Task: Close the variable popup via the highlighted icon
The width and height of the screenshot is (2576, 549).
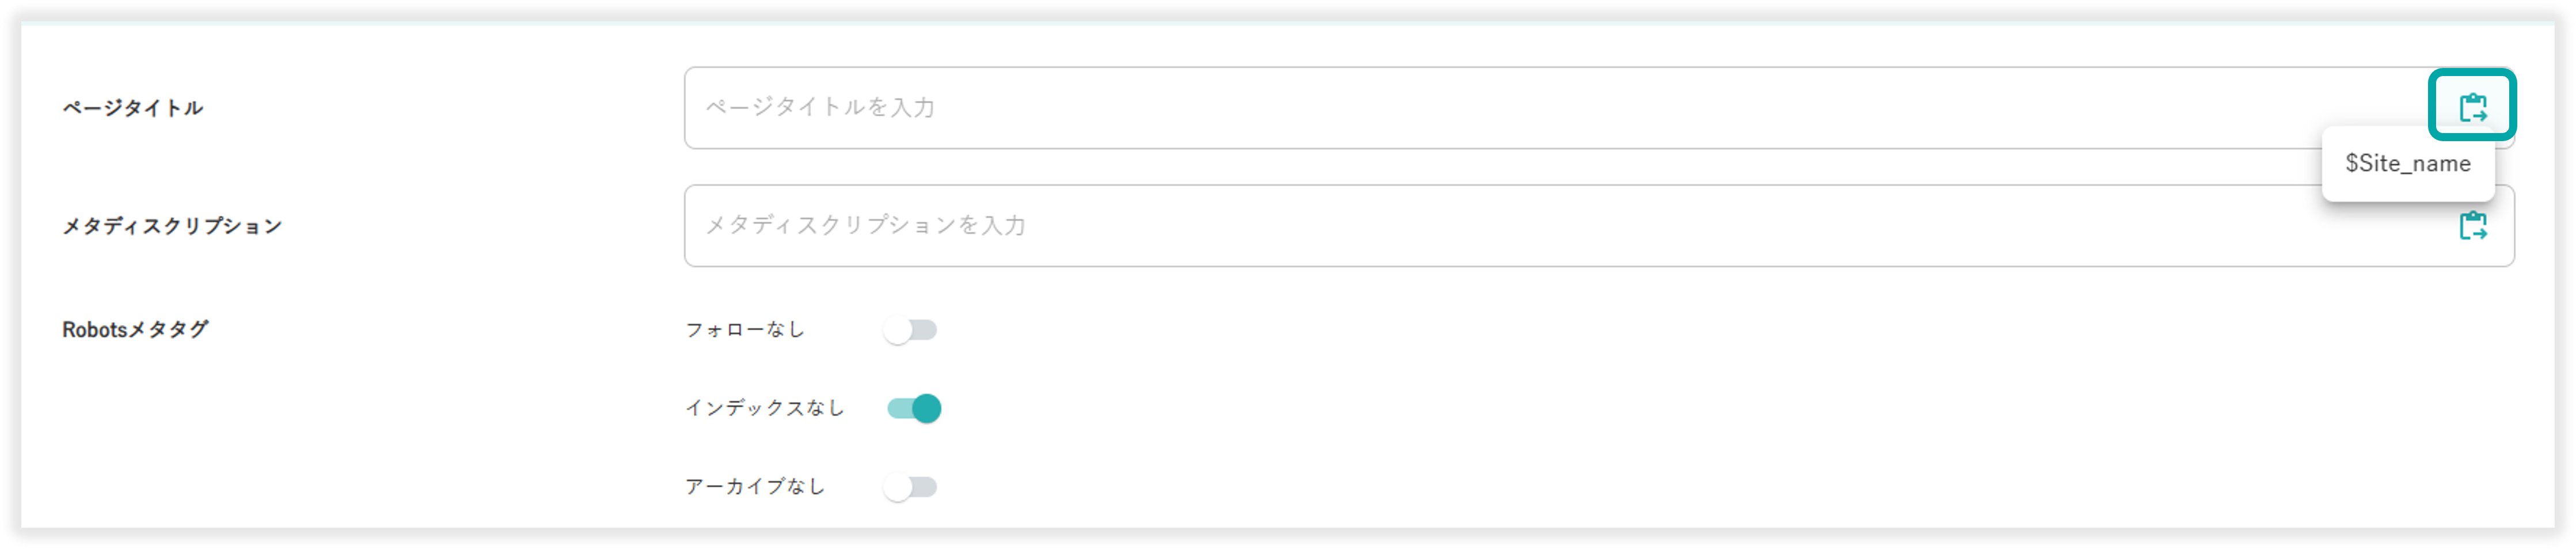Action: tap(2472, 106)
